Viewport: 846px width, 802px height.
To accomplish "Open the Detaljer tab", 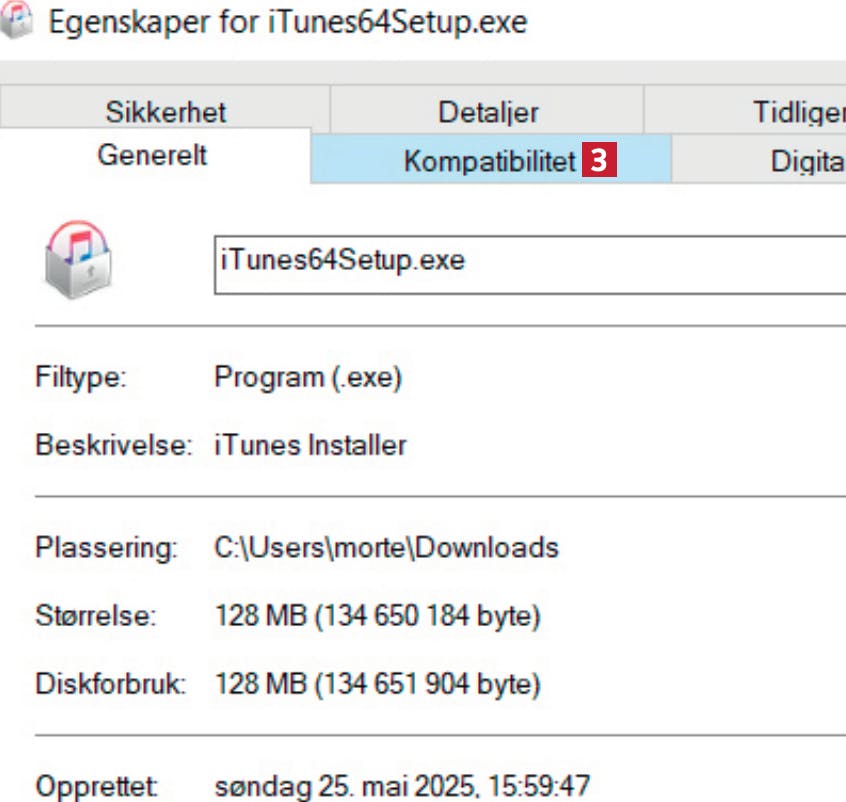I will [x=488, y=111].
